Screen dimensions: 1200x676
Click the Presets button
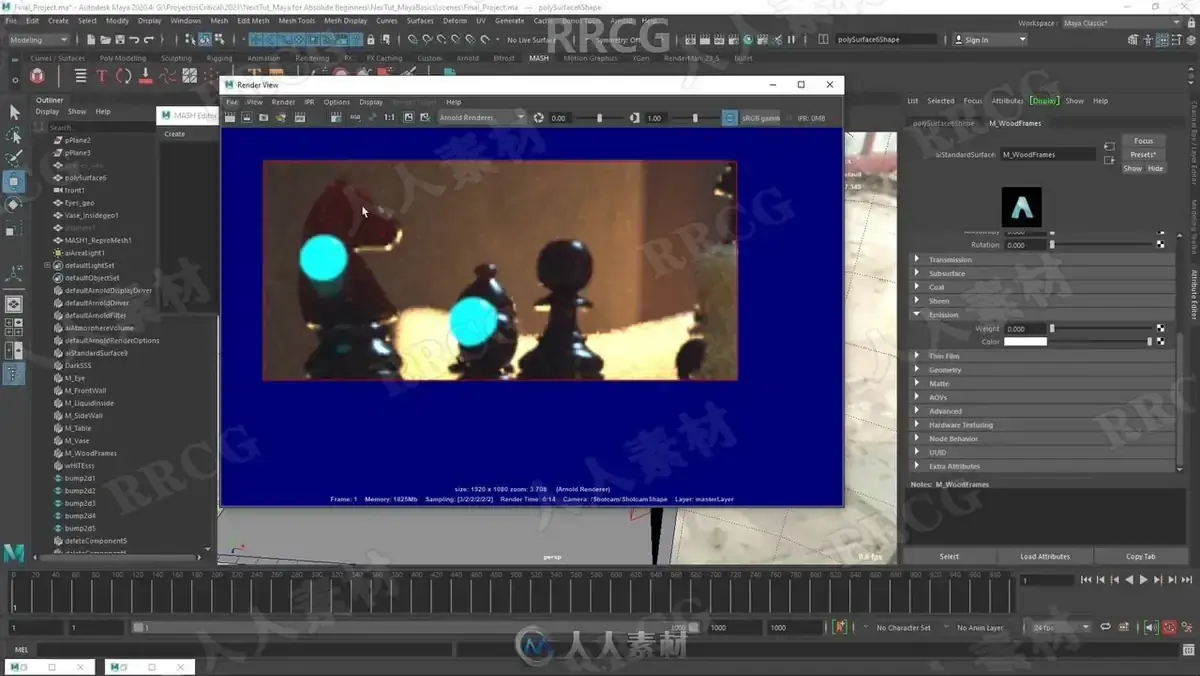[1143, 155]
